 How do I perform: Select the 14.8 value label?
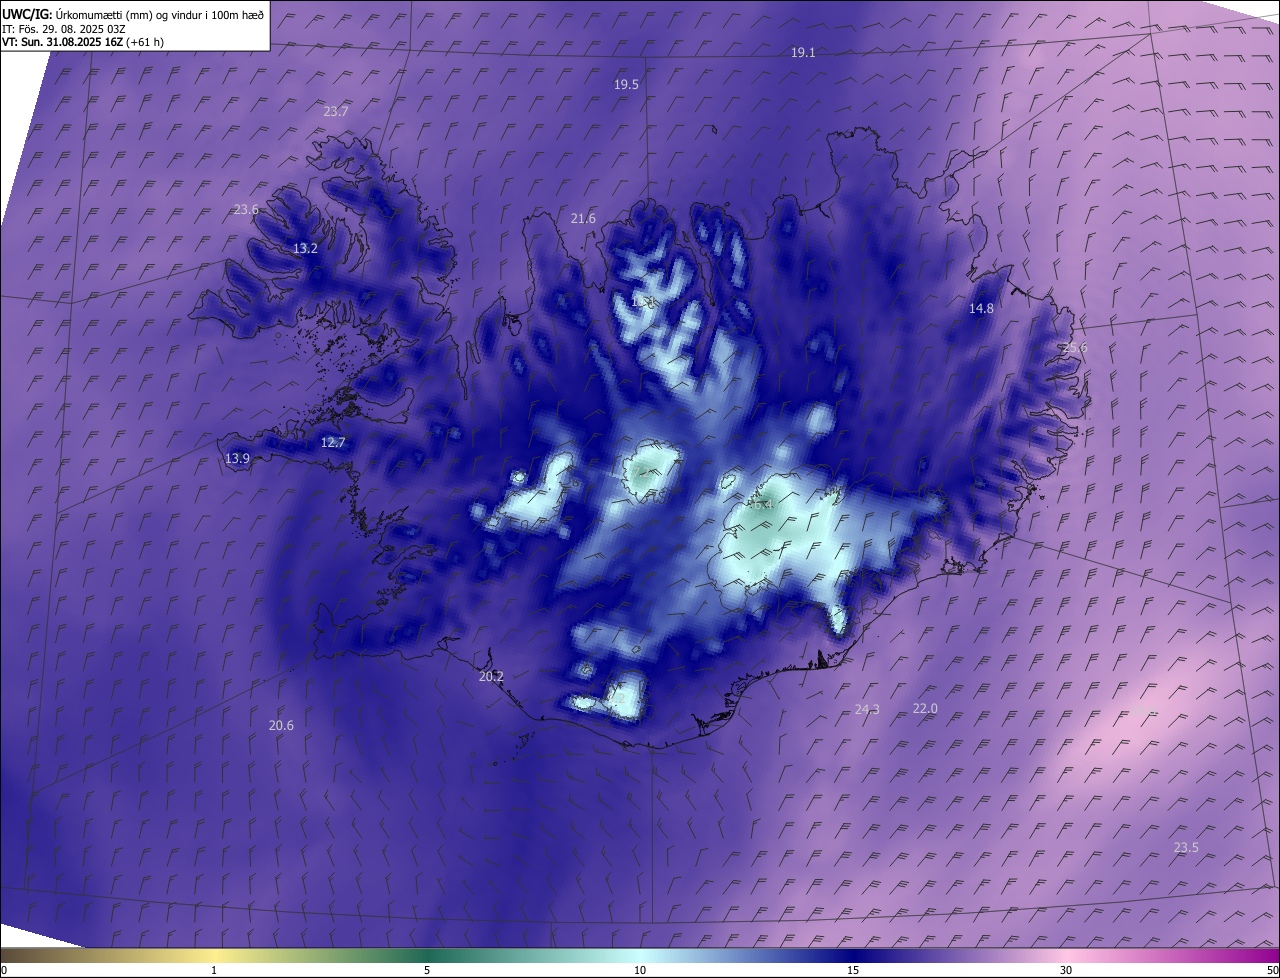[x=981, y=308]
